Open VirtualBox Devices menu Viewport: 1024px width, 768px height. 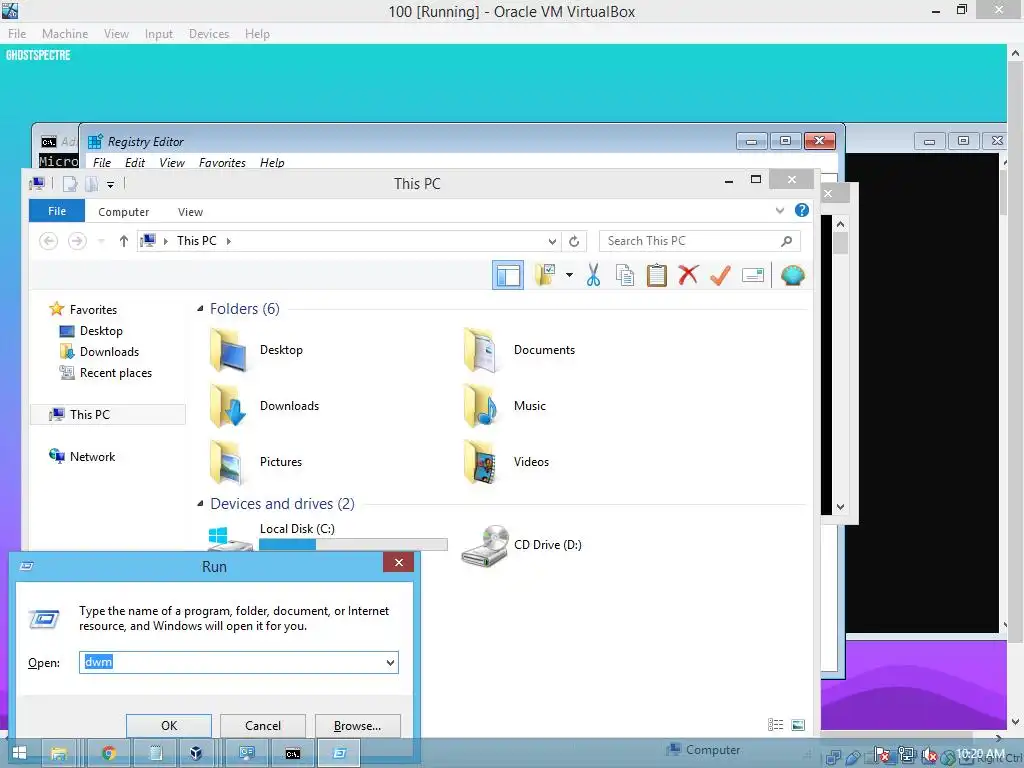(x=209, y=33)
